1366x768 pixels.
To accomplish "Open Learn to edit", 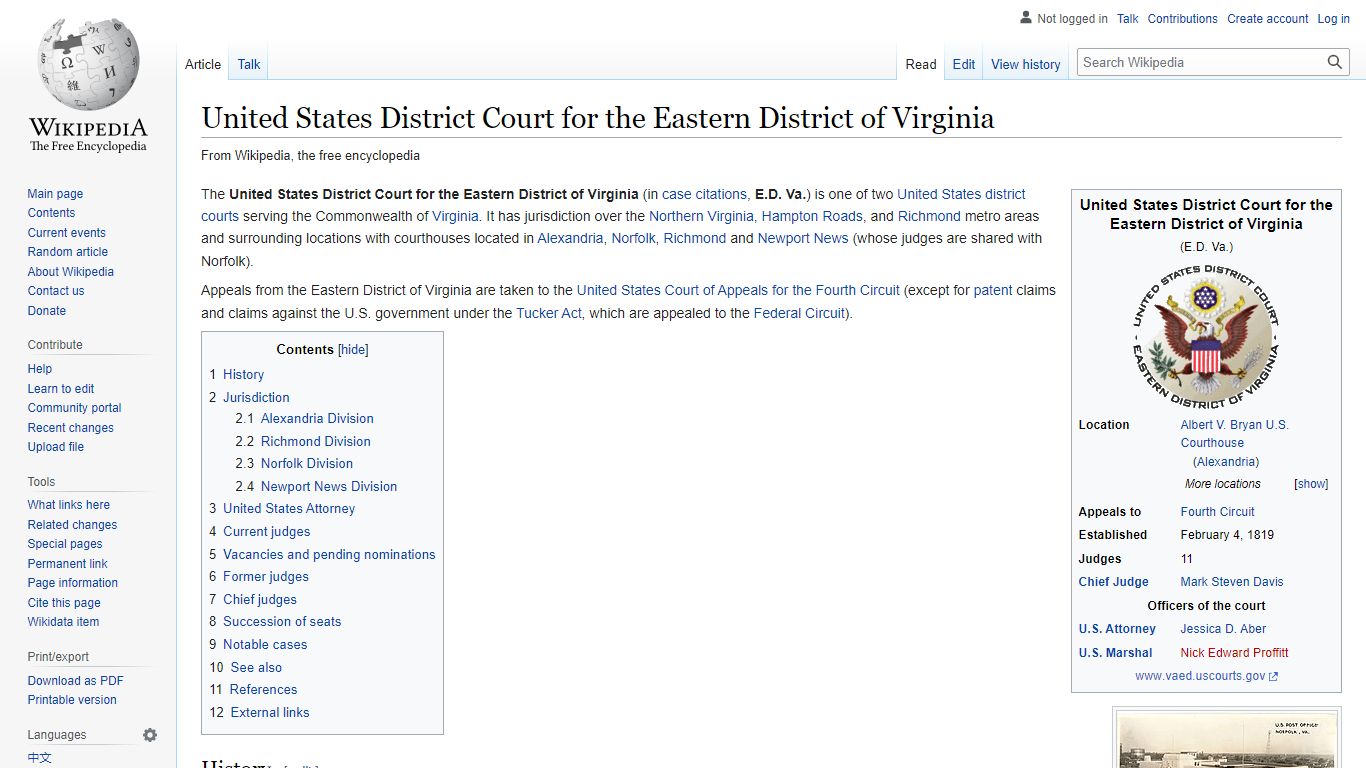I will tap(61, 389).
